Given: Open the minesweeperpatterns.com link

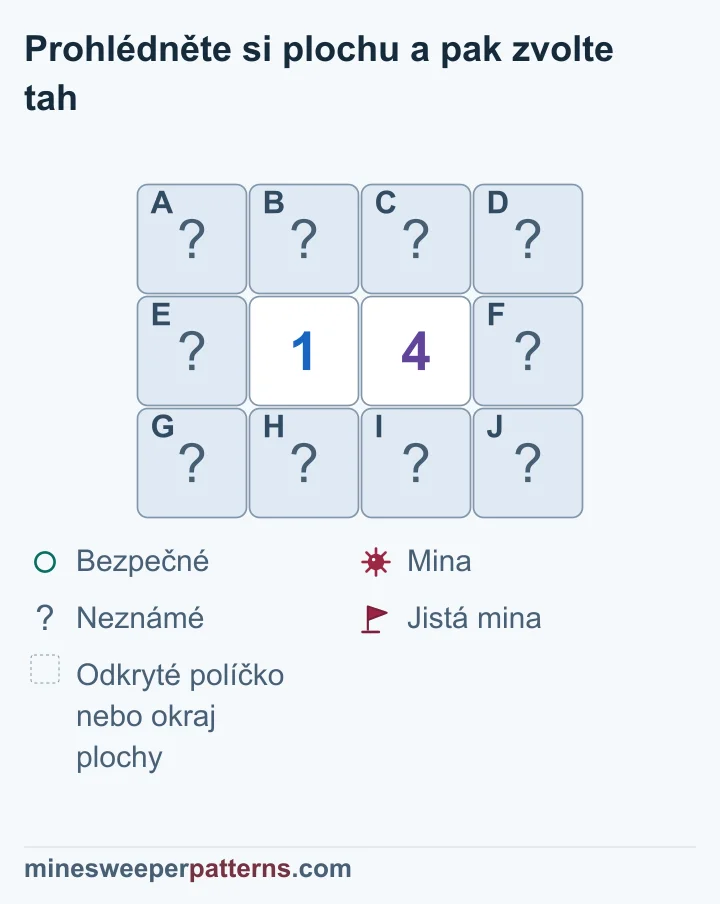Looking at the screenshot, I should click(188, 868).
